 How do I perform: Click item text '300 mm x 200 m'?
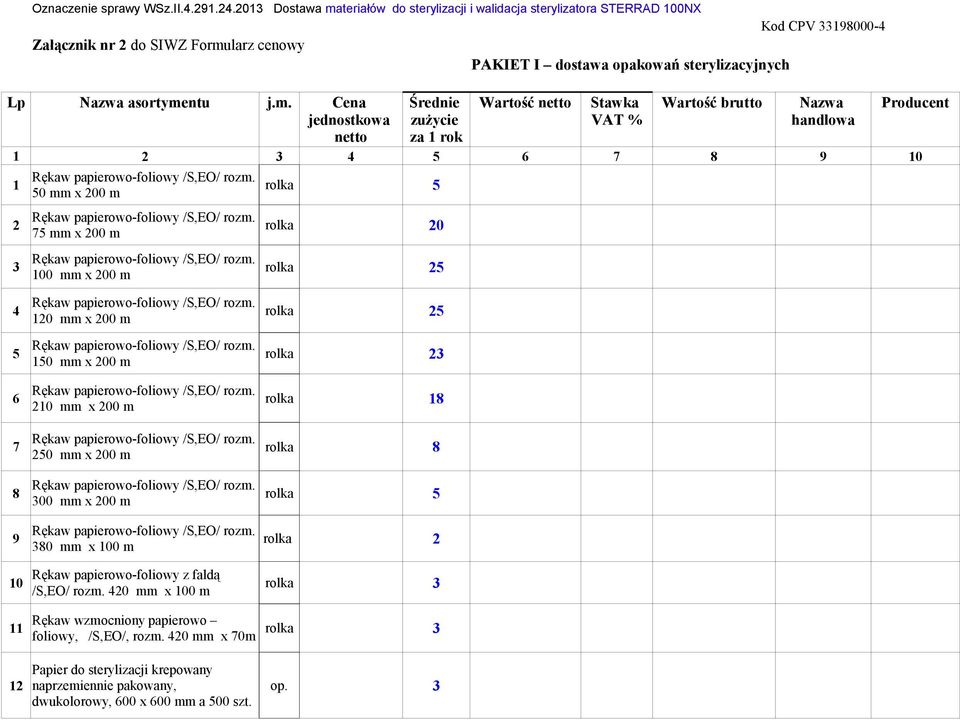point(81,501)
